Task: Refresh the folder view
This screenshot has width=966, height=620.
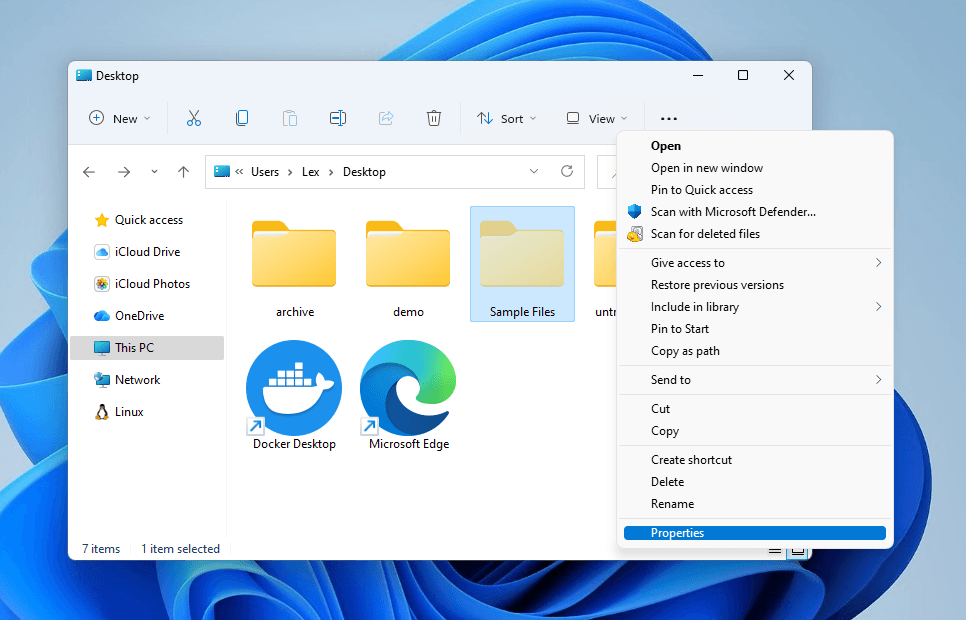Action: coord(567,171)
